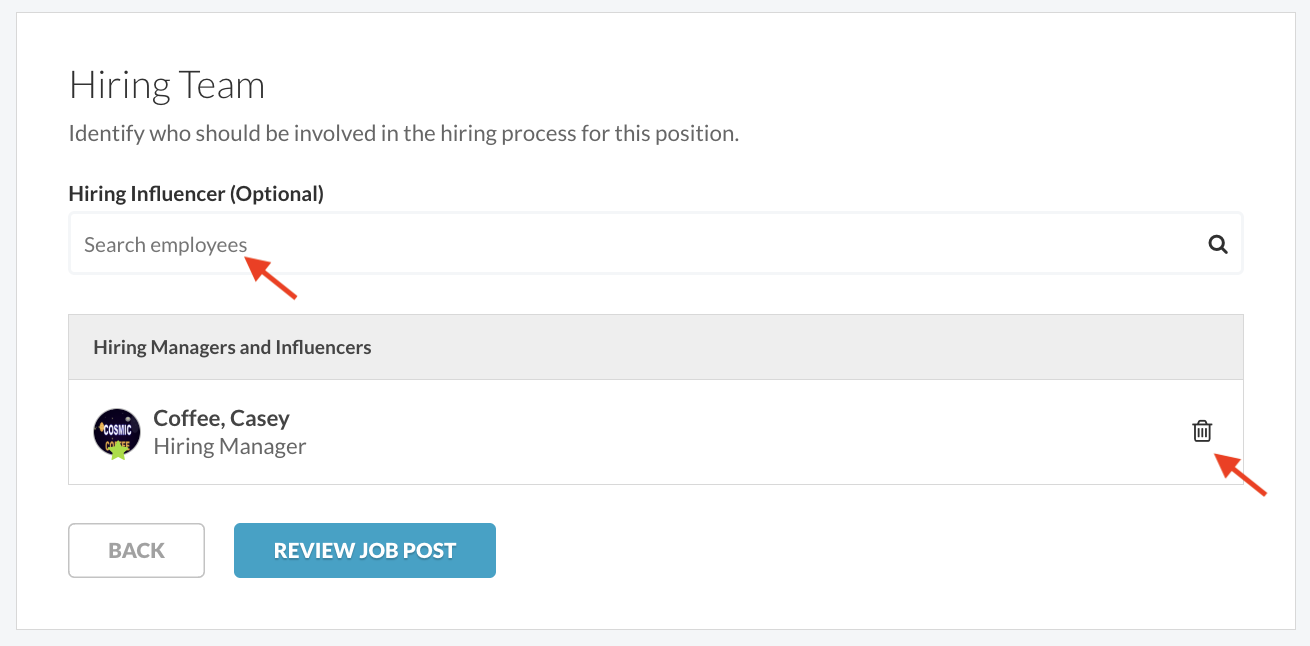This screenshot has height=646, width=1310.
Task: Click the magnifying glass search icon
Action: [x=1217, y=244]
